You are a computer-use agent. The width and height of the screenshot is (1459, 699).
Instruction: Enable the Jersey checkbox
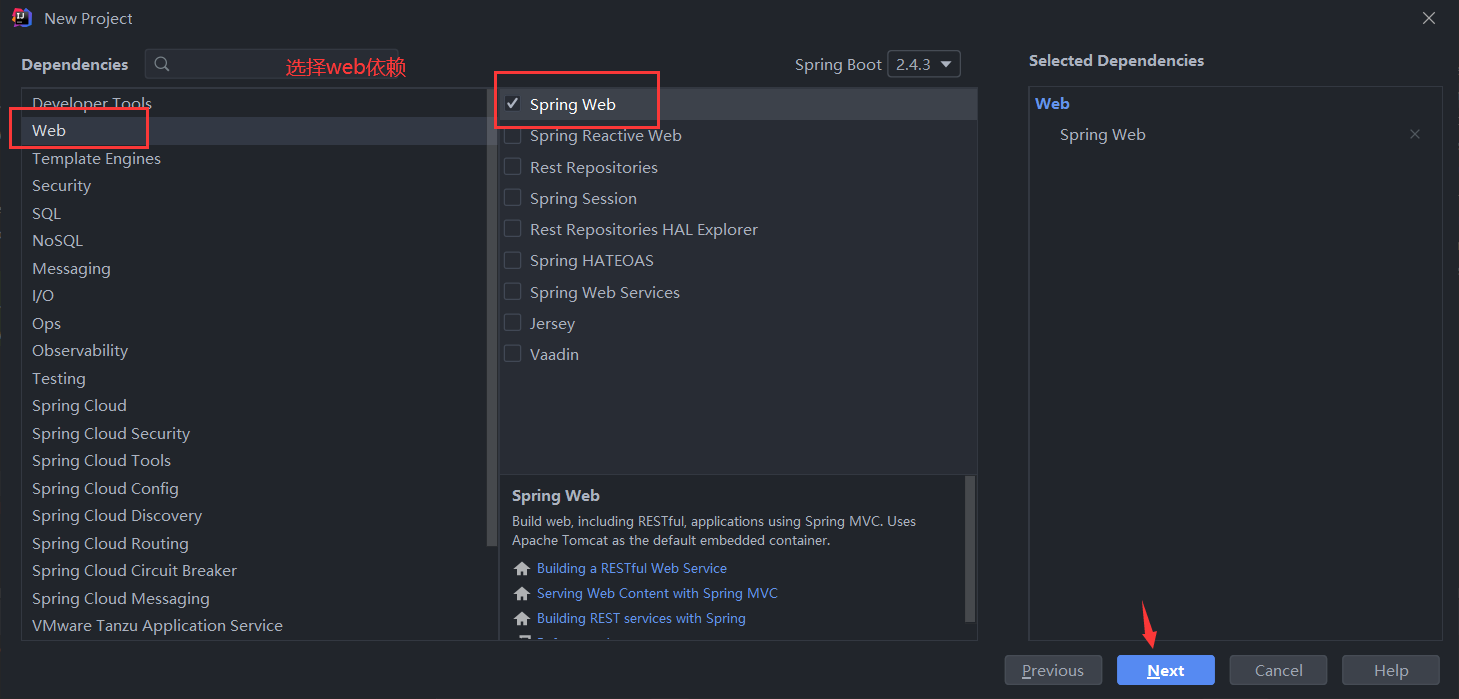(x=513, y=323)
